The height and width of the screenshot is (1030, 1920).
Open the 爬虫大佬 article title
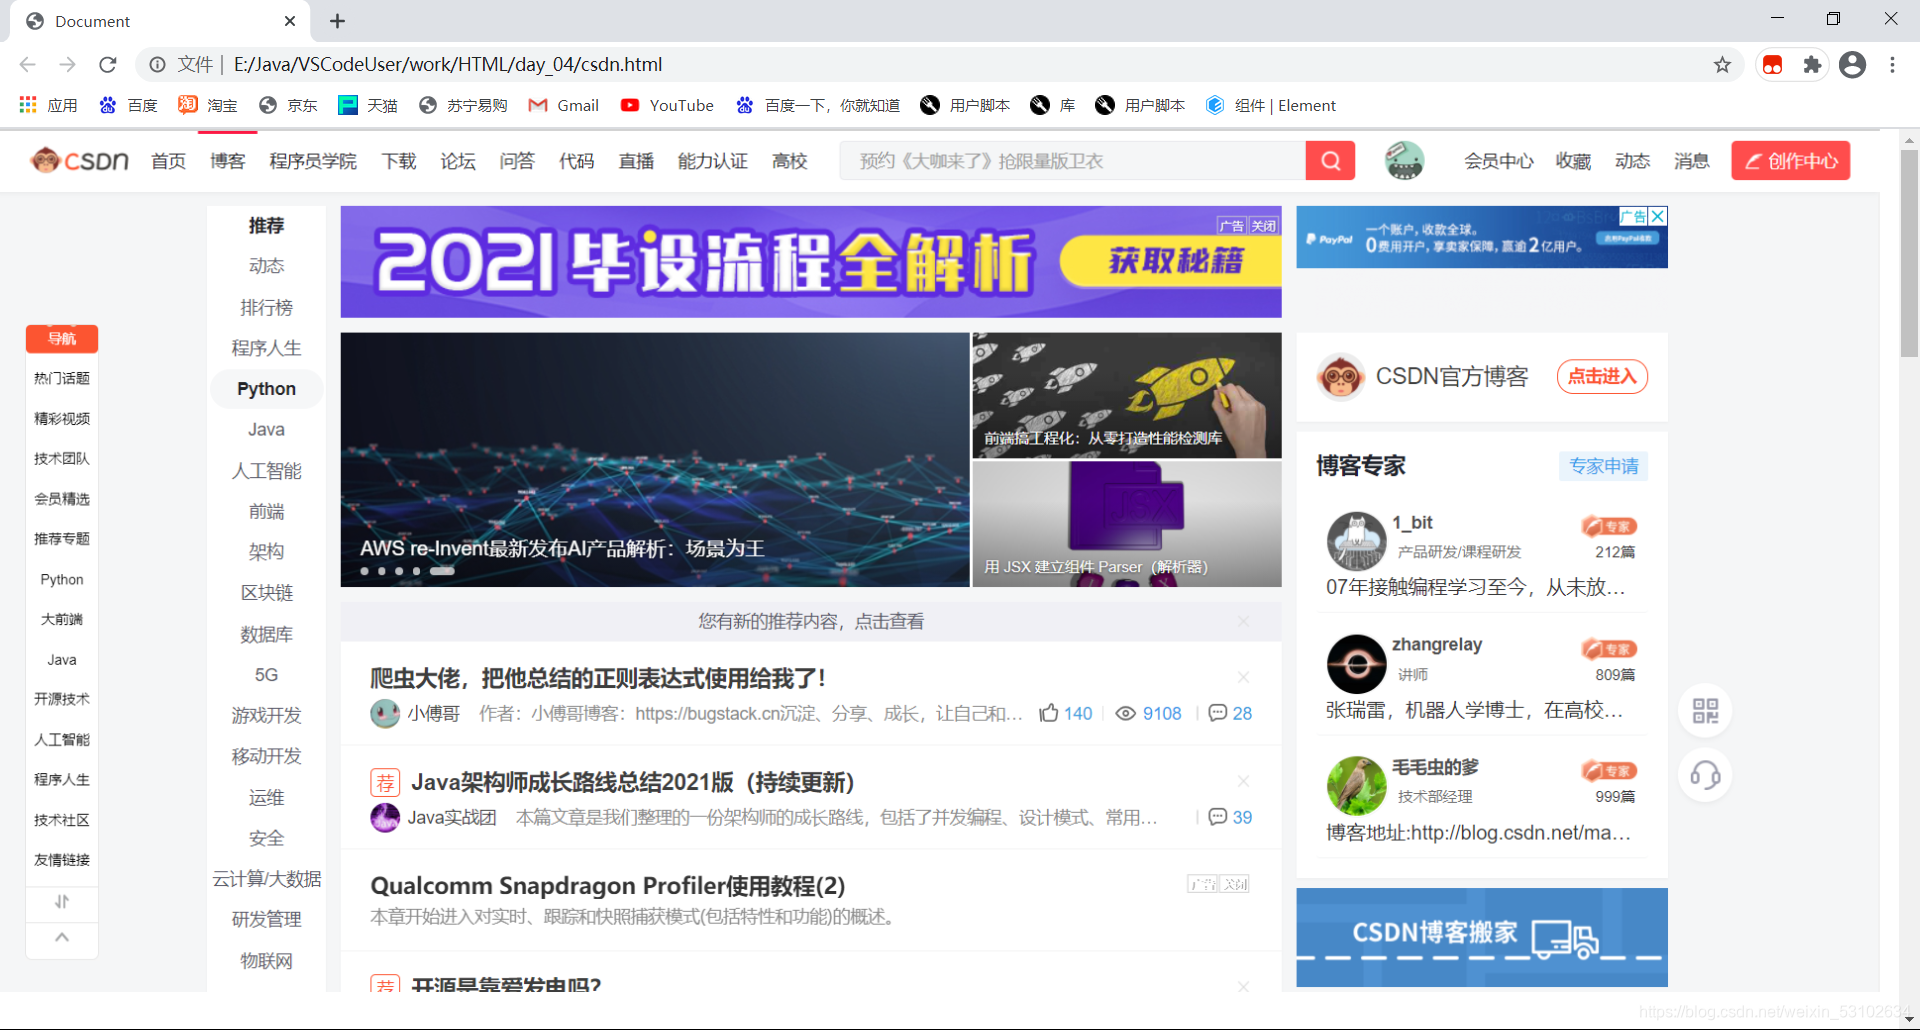598,678
